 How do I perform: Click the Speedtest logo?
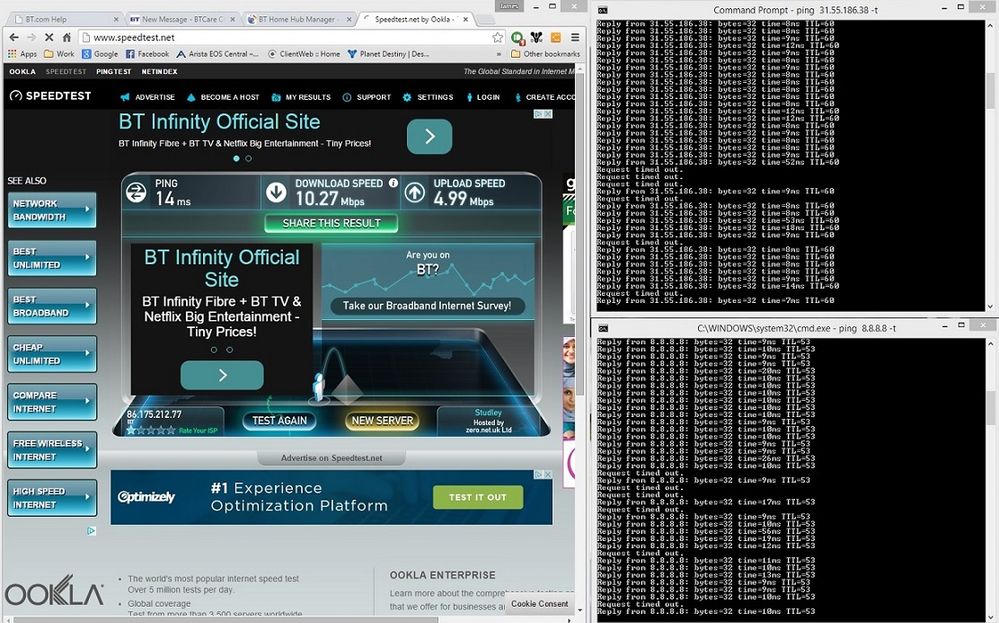[50, 96]
